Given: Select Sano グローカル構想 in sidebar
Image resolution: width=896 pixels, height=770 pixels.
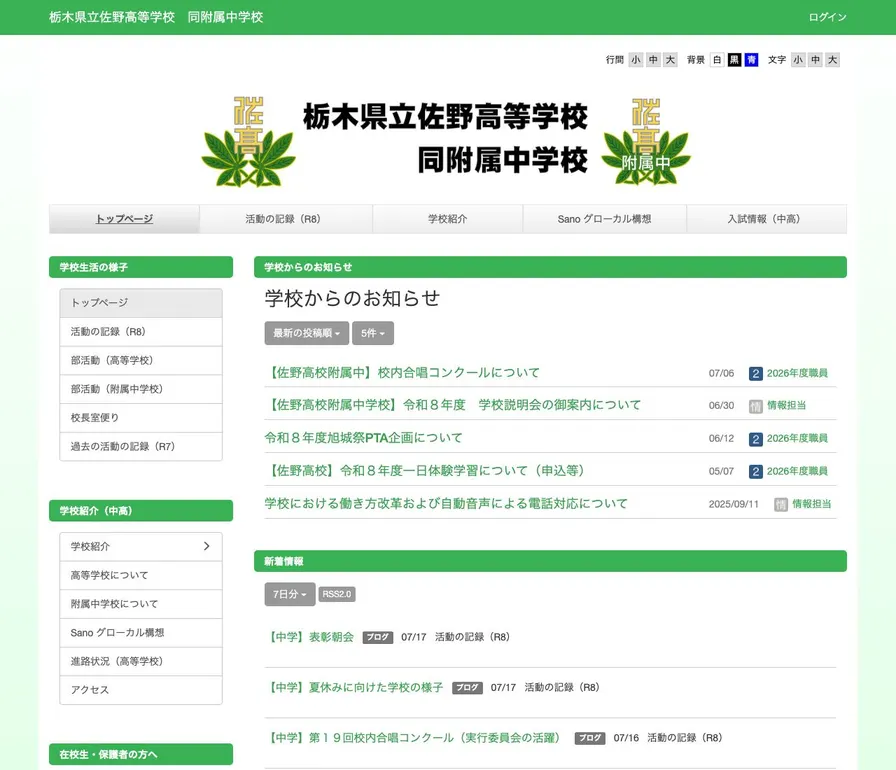Looking at the screenshot, I should [x=141, y=632].
